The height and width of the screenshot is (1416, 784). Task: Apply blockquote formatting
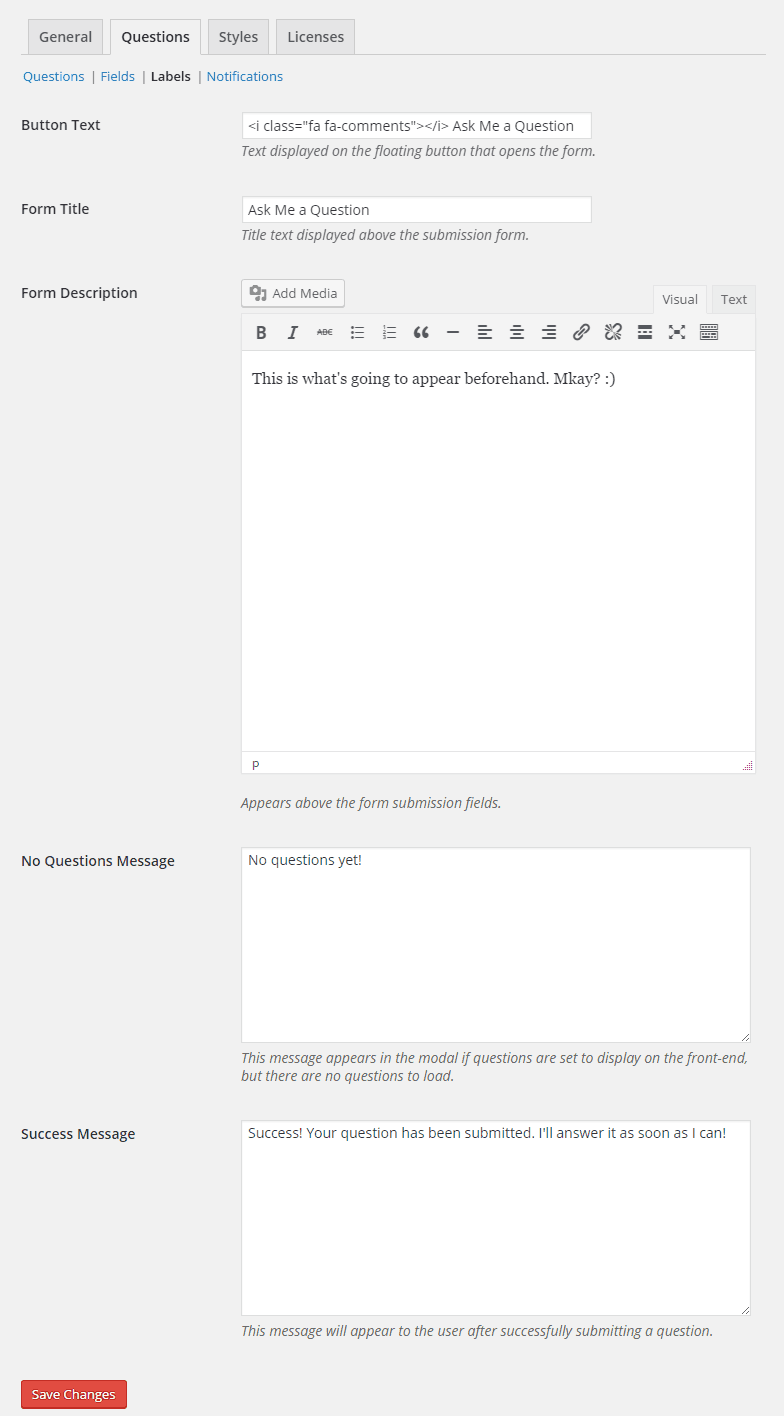click(x=421, y=333)
